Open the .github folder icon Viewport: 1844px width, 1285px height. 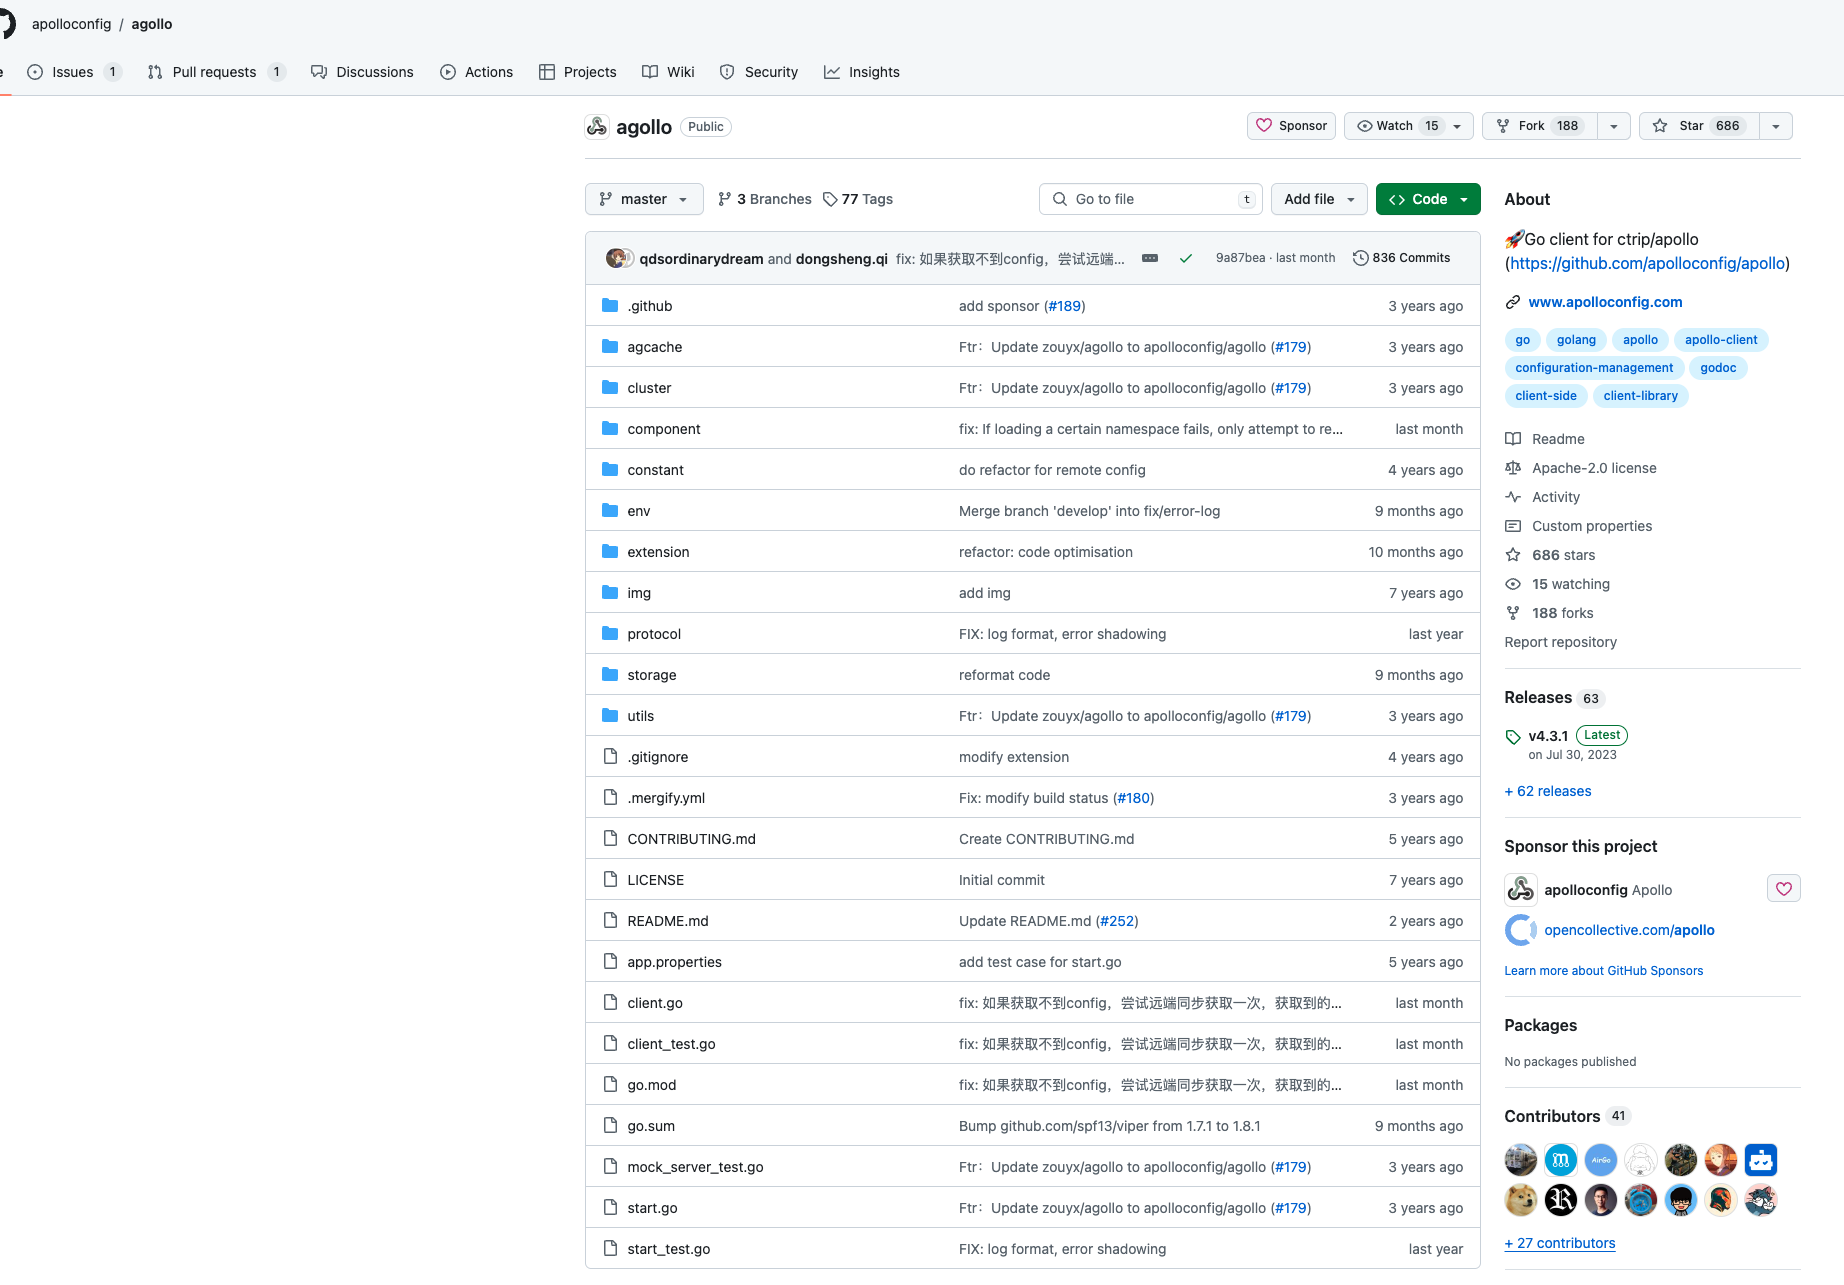click(610, 305)
